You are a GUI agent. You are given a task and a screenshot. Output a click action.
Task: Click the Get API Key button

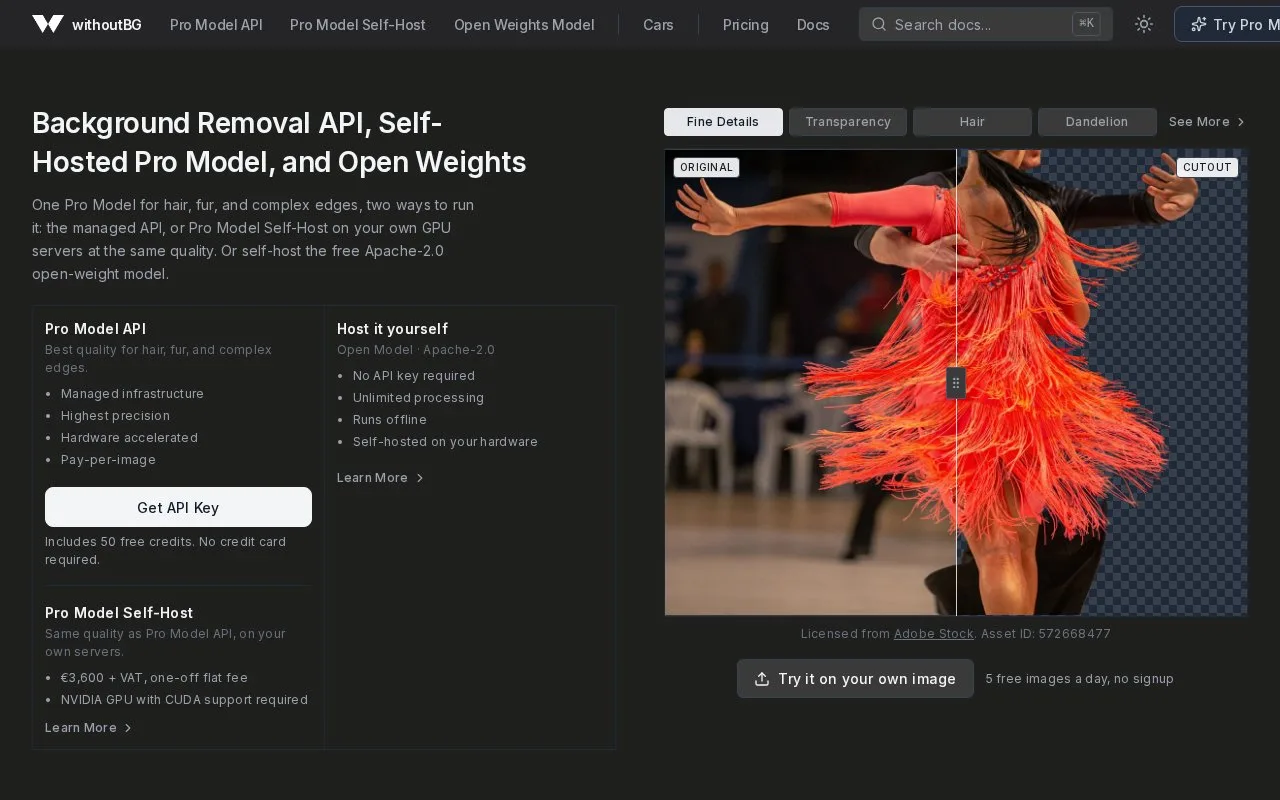click(178, 507)
